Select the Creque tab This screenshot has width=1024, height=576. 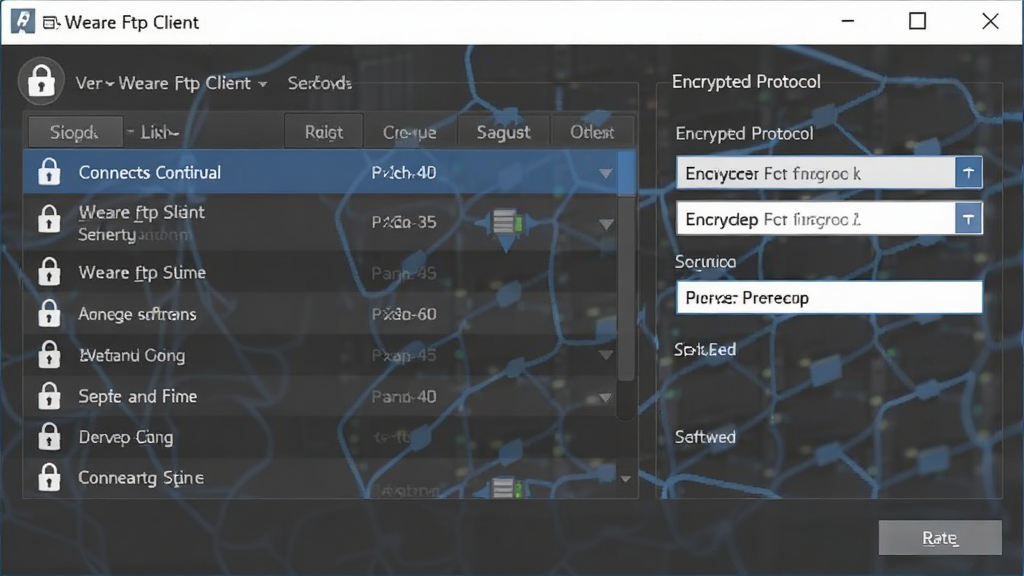pyautogui.click(x=409, y=132)
